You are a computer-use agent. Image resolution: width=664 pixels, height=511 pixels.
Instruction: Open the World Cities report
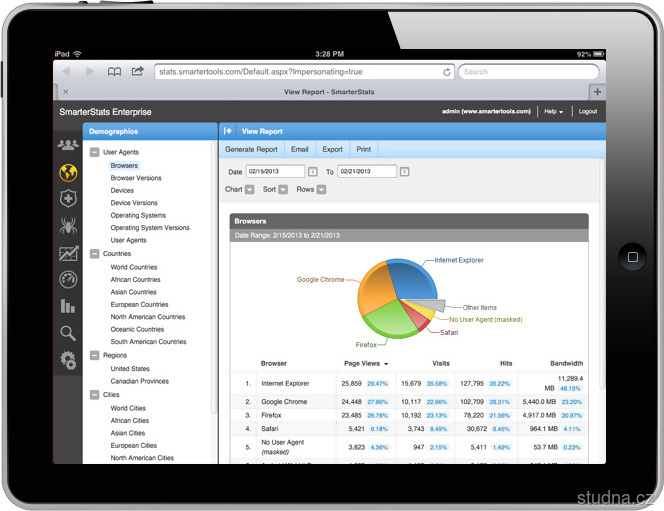click(x=128, y=408)
